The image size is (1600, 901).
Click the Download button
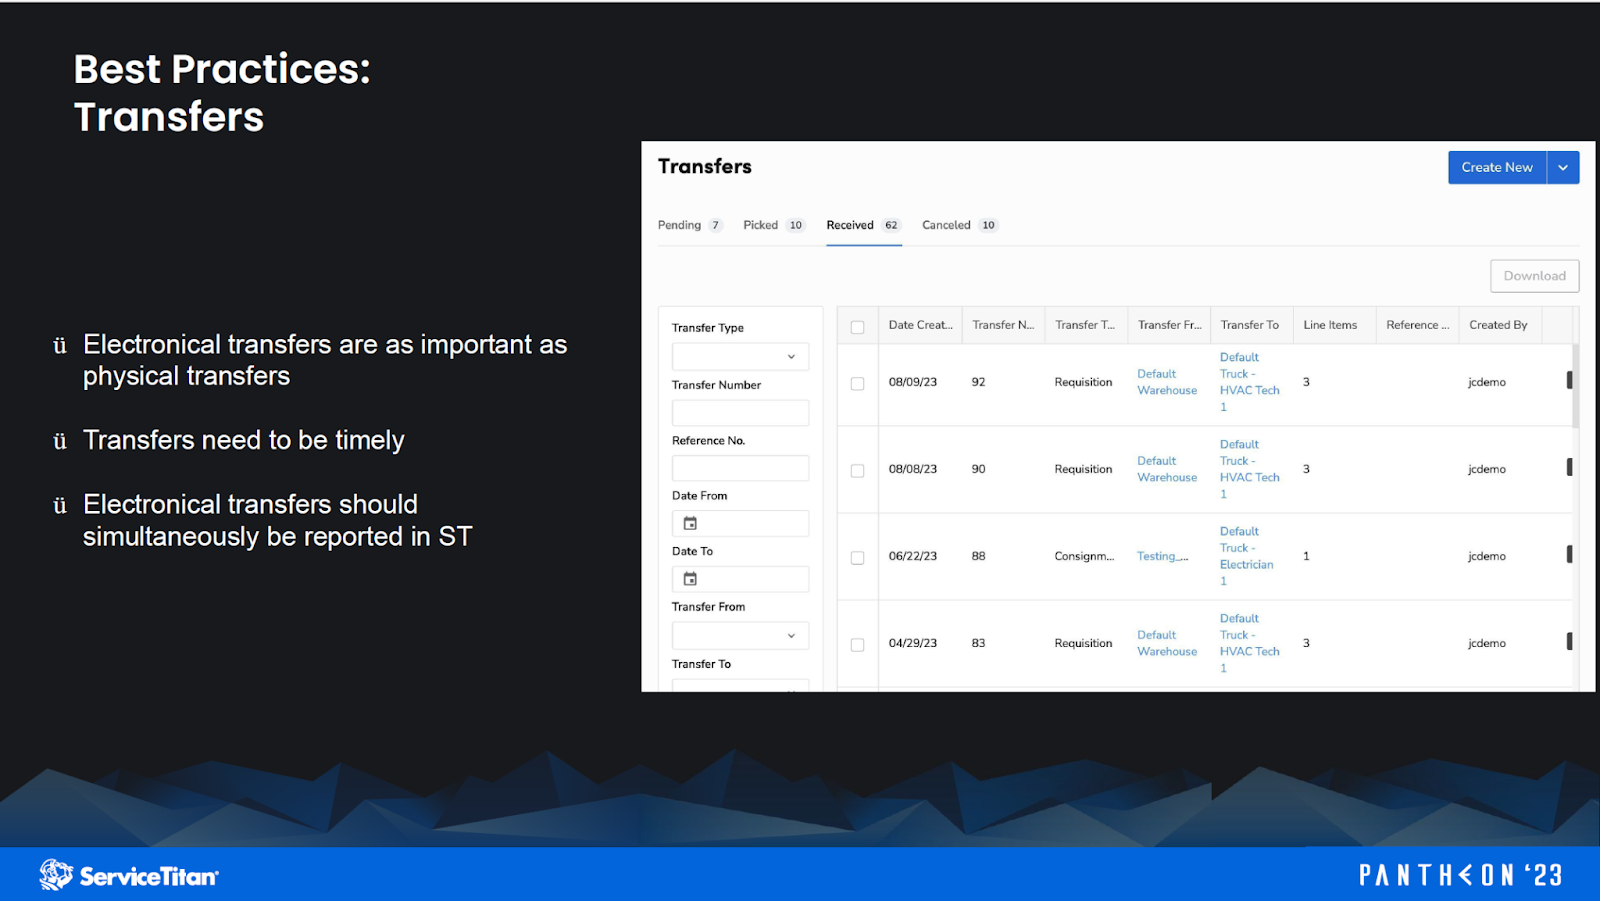tap(1534, 276)
